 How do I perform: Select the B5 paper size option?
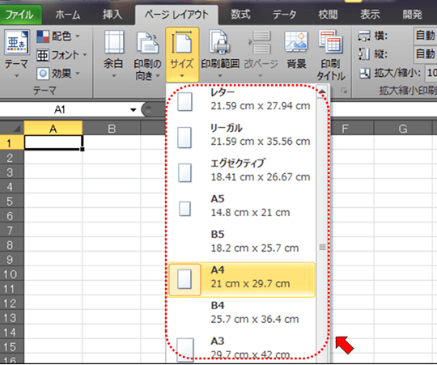coord(241,241)
